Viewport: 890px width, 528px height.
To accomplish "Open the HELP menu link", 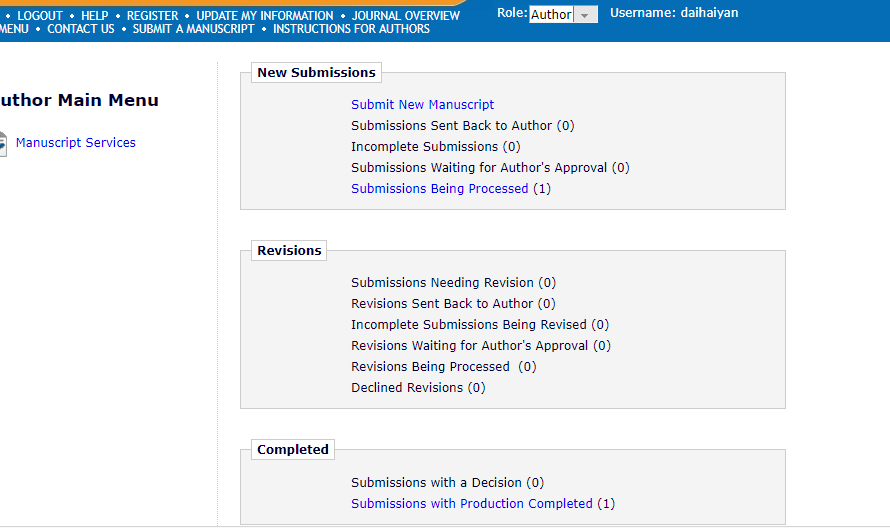I will point(94,16).
